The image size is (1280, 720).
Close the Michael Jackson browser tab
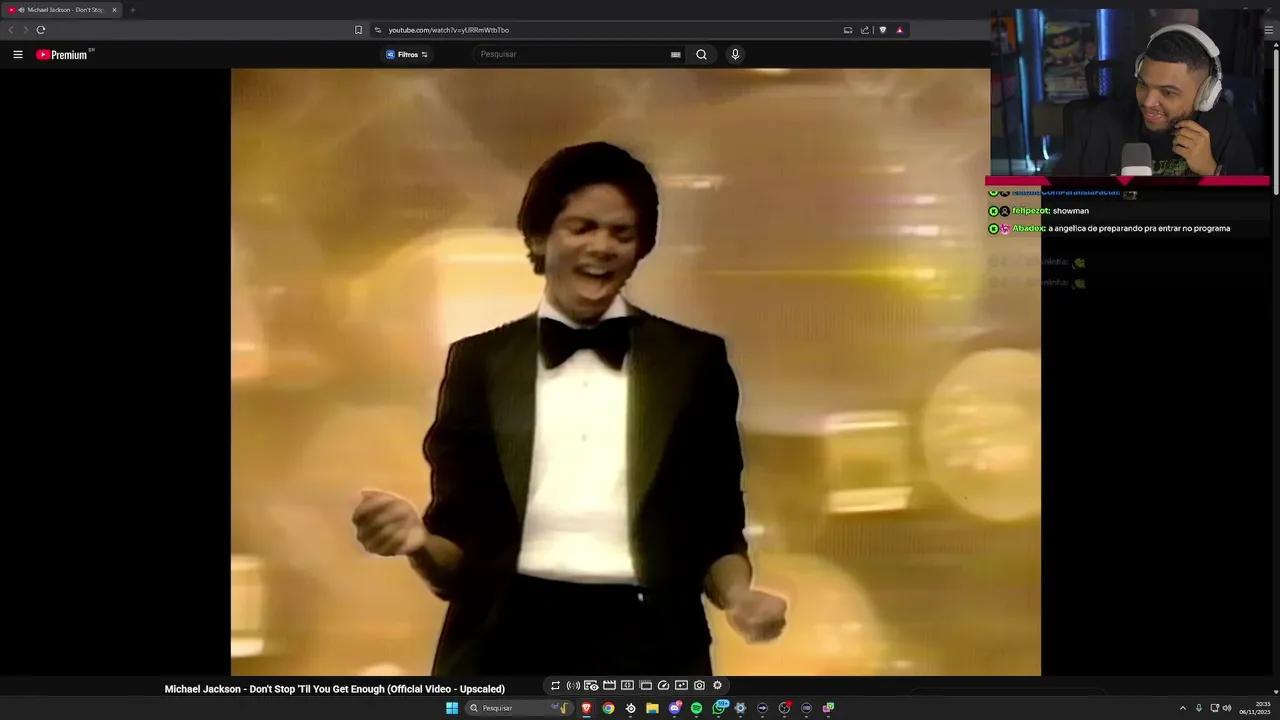[114, 10]
